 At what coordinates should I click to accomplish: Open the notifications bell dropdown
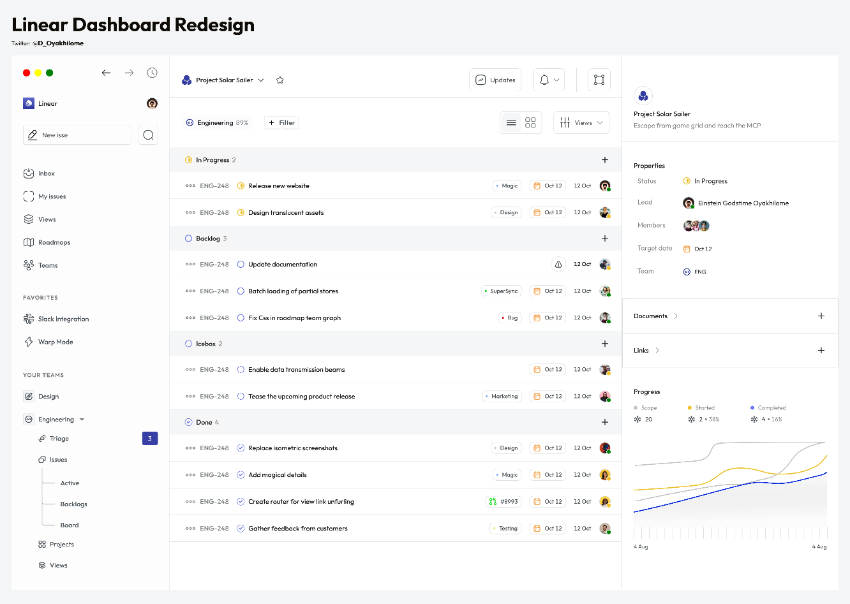[x=549, y=80]
